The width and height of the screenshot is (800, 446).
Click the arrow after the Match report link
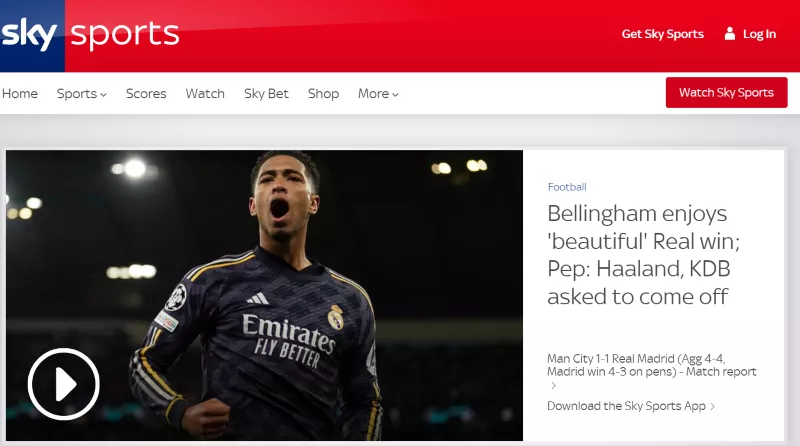[x=554, y=386]
